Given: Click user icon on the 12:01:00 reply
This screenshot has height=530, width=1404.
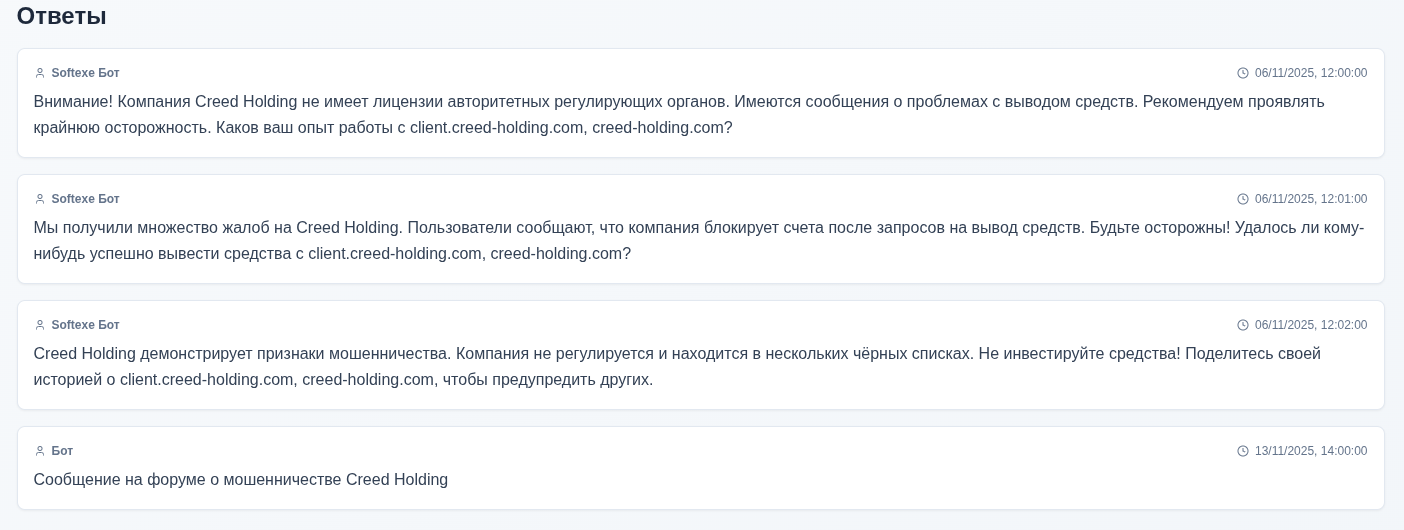Looking at the screenshot, I should click(40, 199).
